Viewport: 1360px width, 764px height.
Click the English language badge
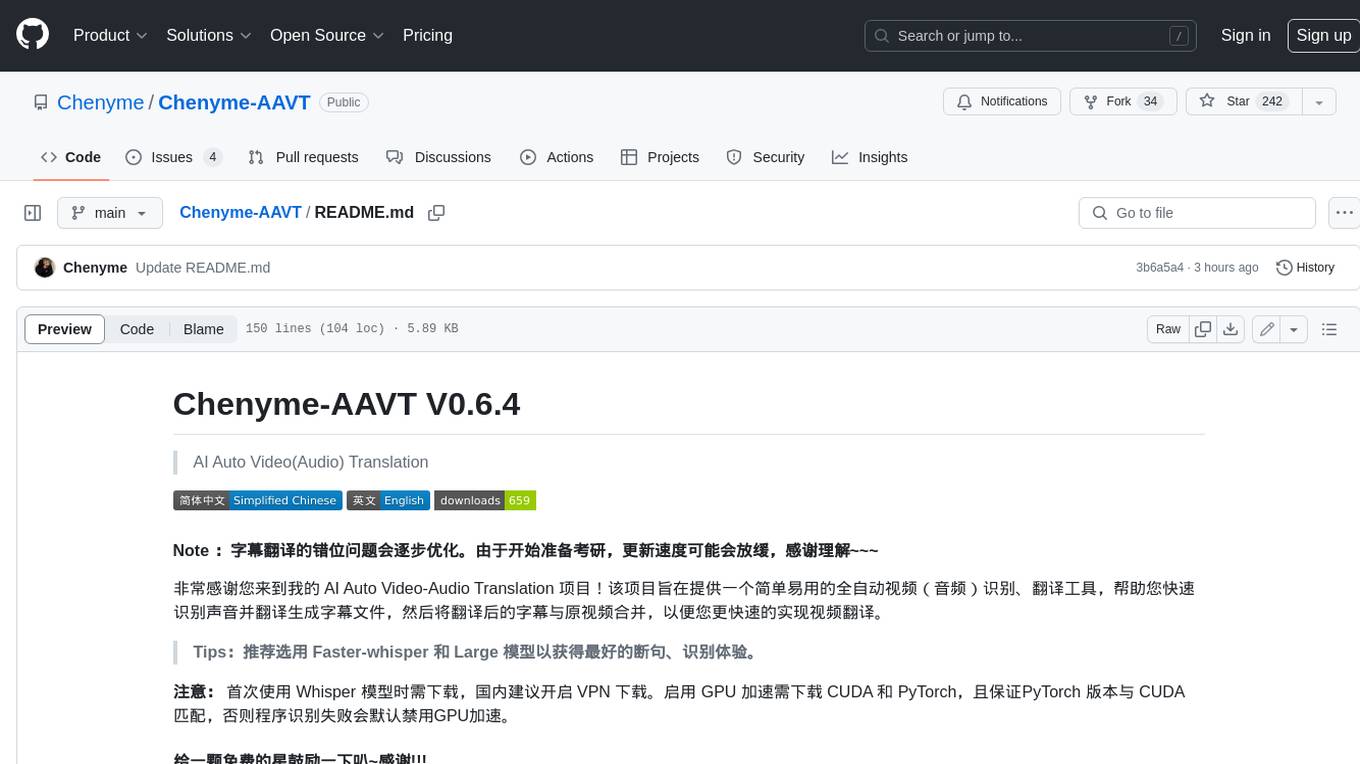click(x=388, y=500)
